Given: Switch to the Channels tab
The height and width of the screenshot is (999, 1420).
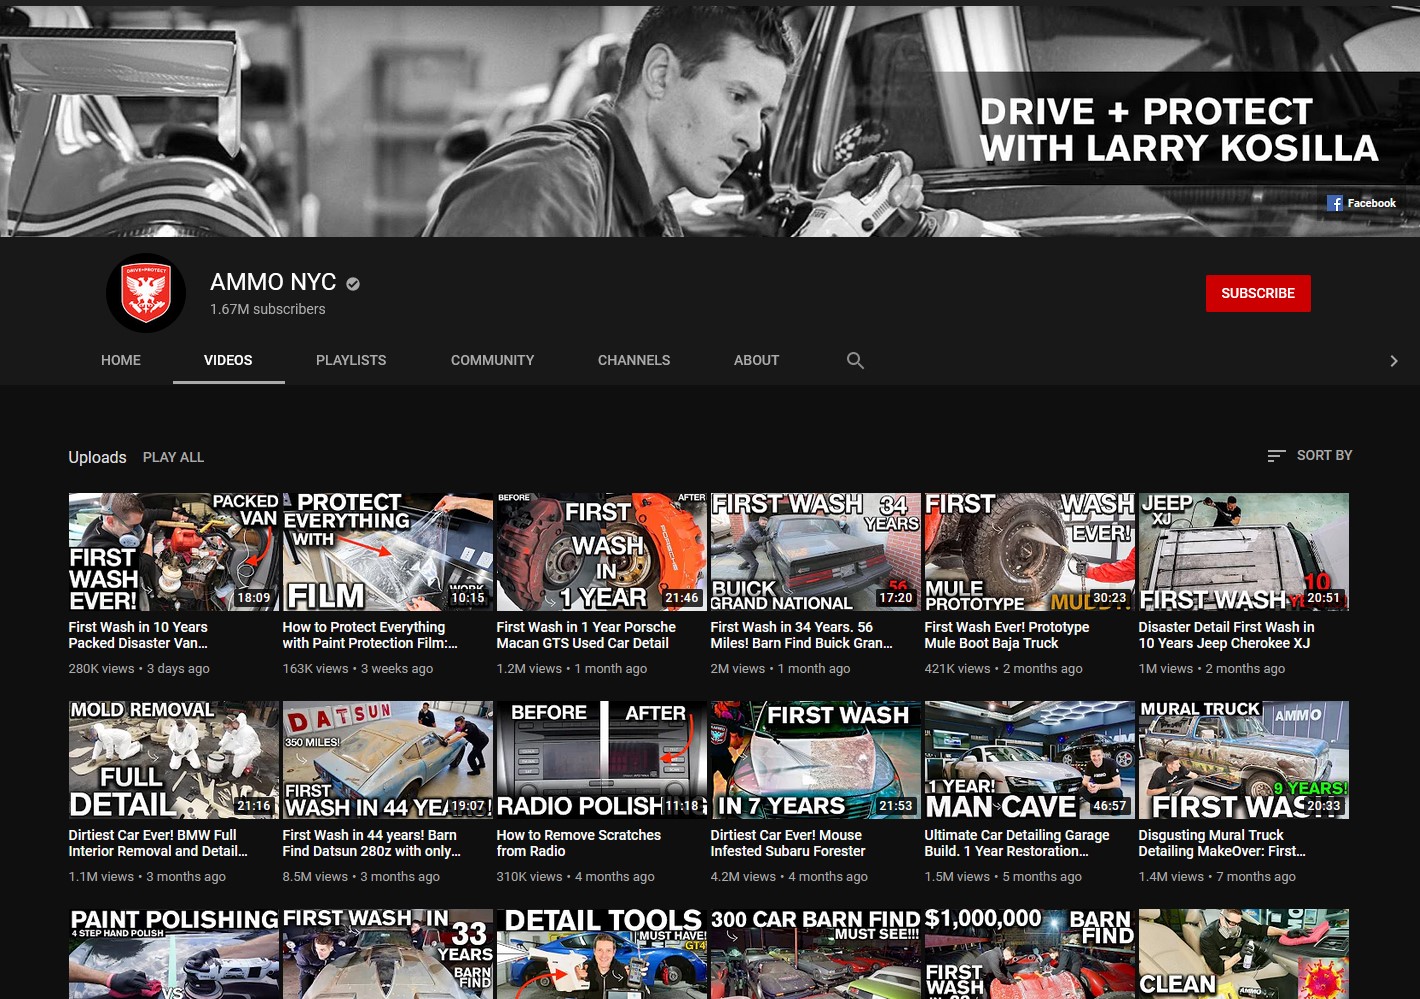Looking at the screenshot, I should click(x=634, y=360).
